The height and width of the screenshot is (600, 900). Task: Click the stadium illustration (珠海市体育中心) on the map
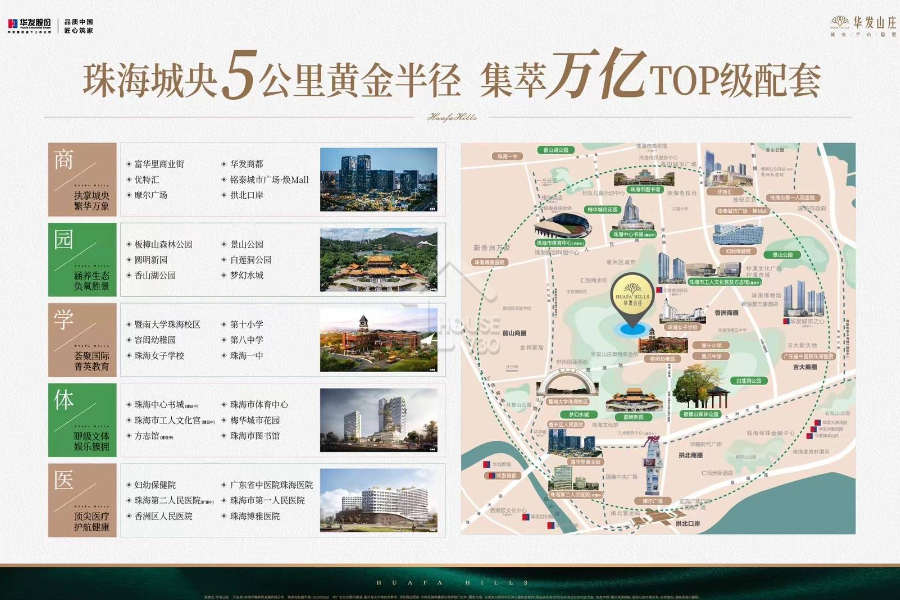[561, 226]
